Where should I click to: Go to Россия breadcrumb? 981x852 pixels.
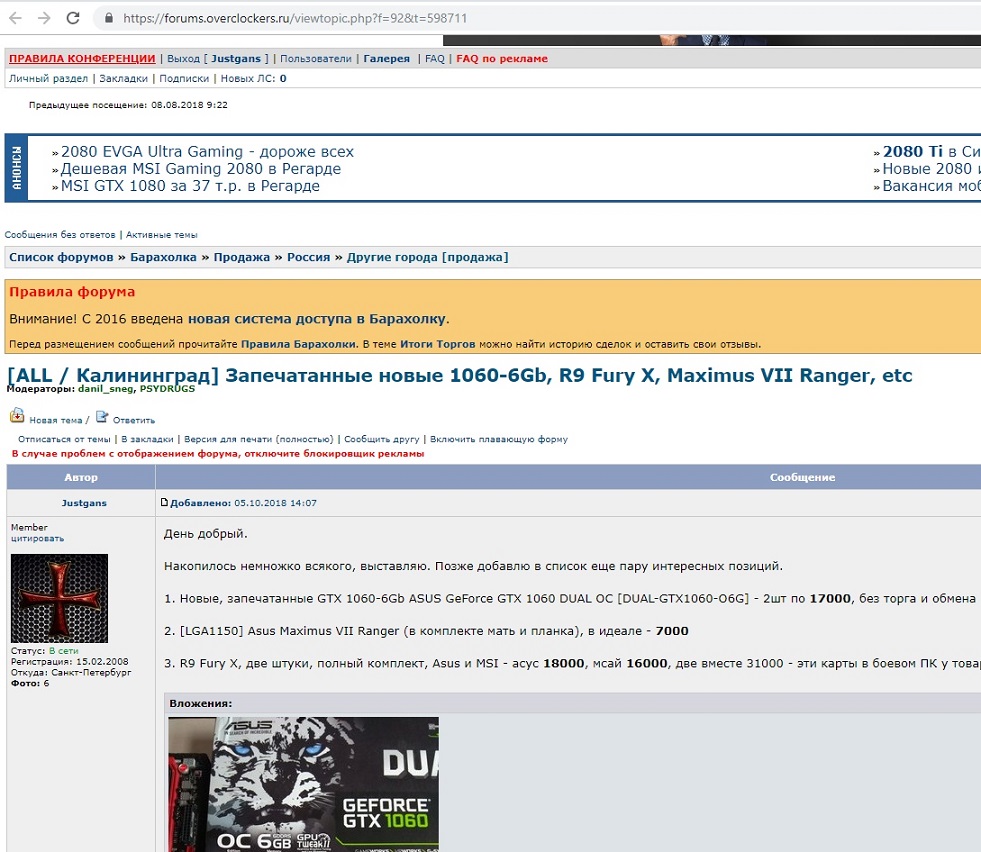coord(308,257)
